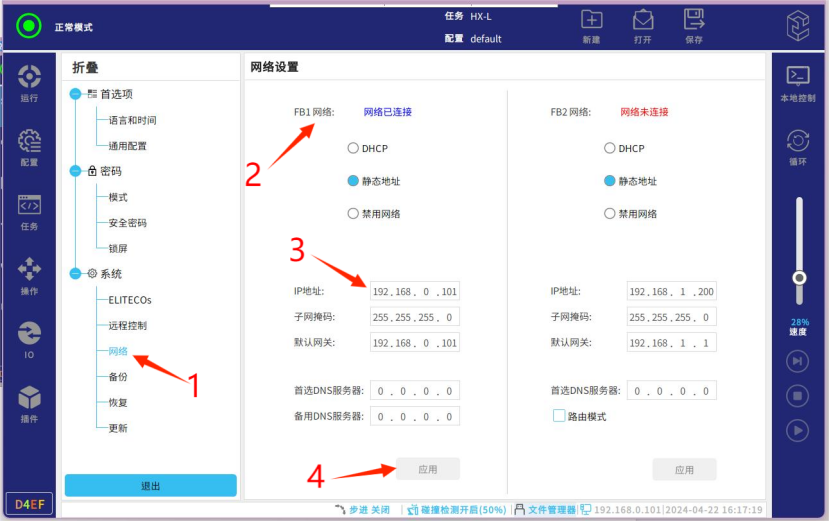Screen dimensions: 830x522
Task: Click the 应用 button under FB1 settings
Action: (x=428, y=469)
